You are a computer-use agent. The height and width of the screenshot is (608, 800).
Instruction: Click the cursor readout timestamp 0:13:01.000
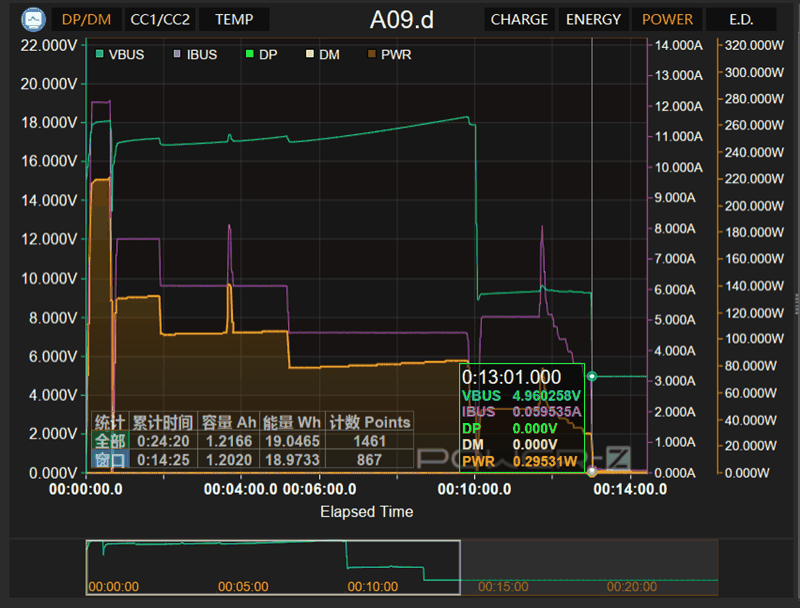point(511,377)
